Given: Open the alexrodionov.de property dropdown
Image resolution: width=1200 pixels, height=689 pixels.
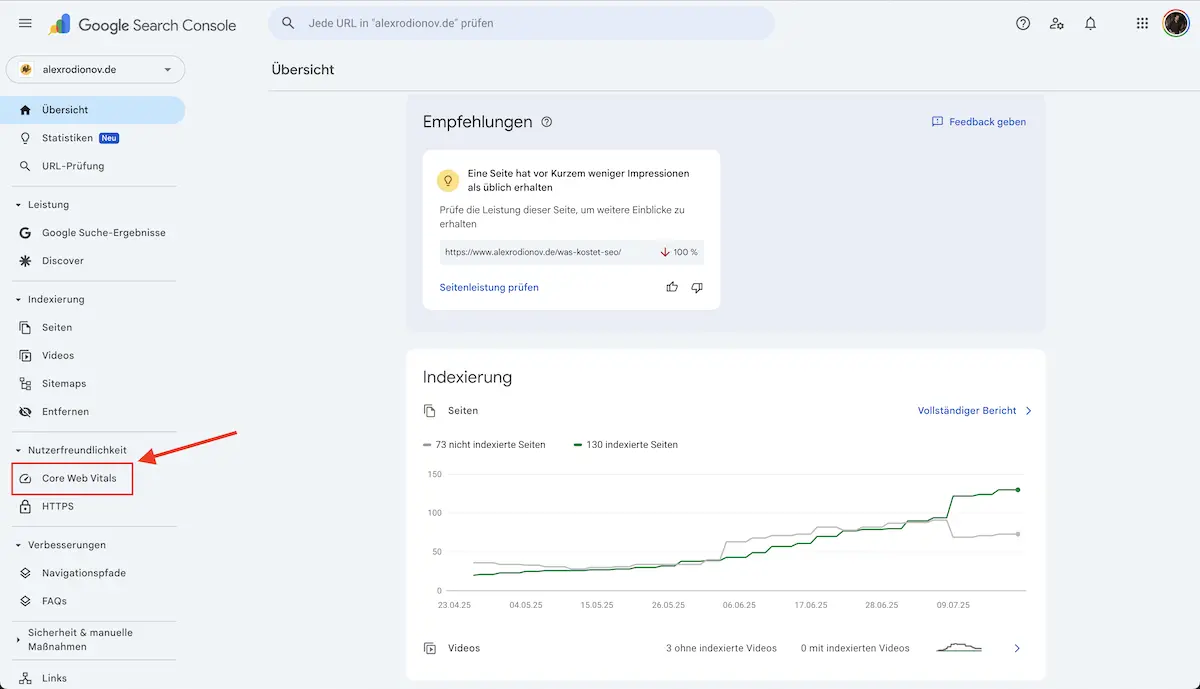Looking at the screenshot, I should [x=96, y=70].
